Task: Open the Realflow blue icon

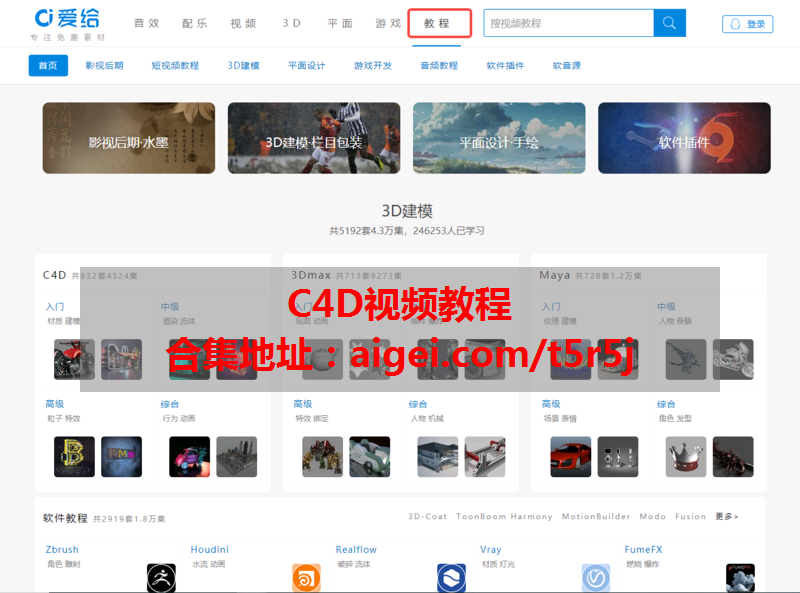Action: [x=452, y=578]
